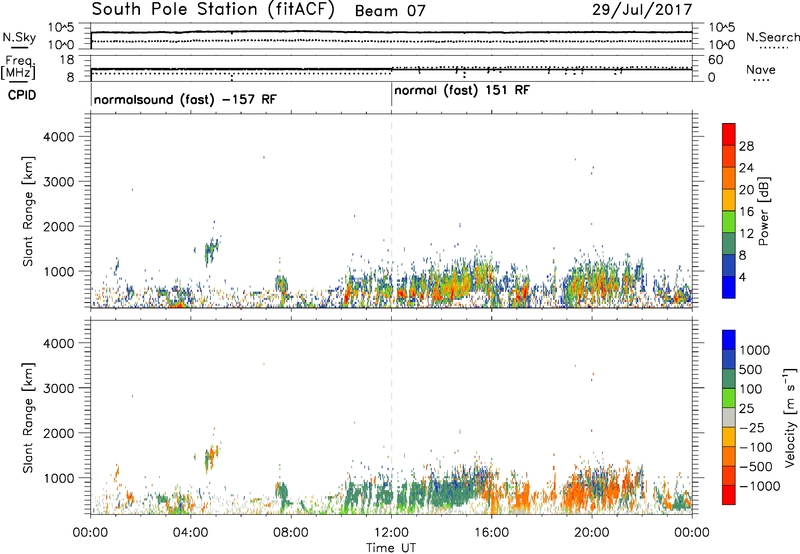The width and height of the screenshot is (800, 554).
Task: Select the "CPID" row label
Action: (22, 95)
